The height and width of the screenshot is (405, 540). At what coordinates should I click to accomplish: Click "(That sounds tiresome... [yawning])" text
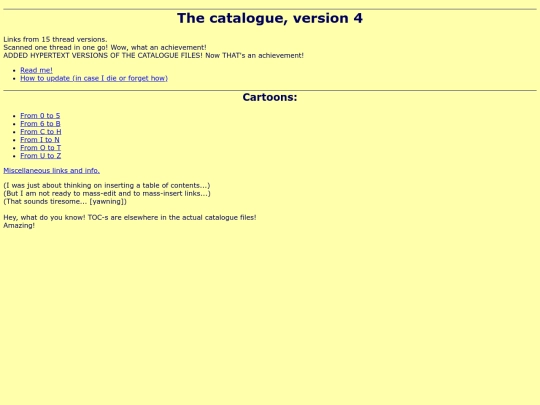(65, 201)
